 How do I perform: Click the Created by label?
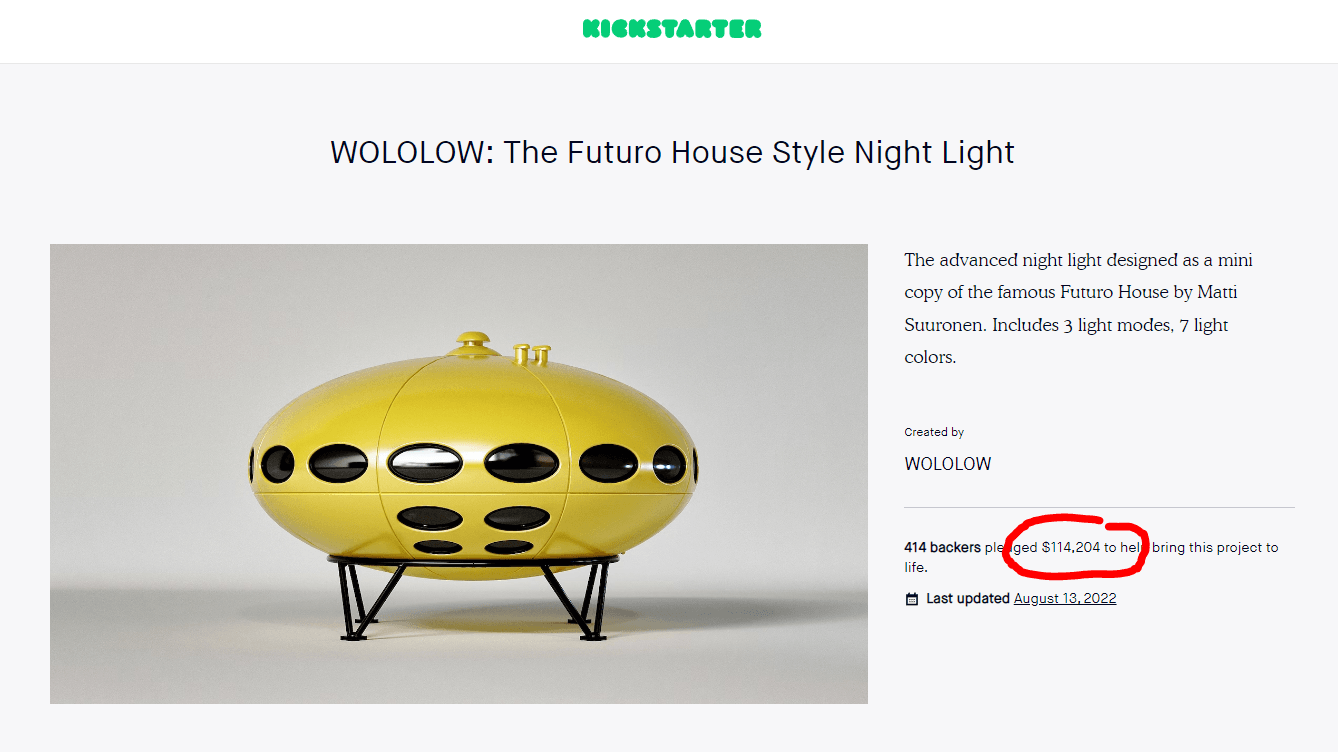934,432
